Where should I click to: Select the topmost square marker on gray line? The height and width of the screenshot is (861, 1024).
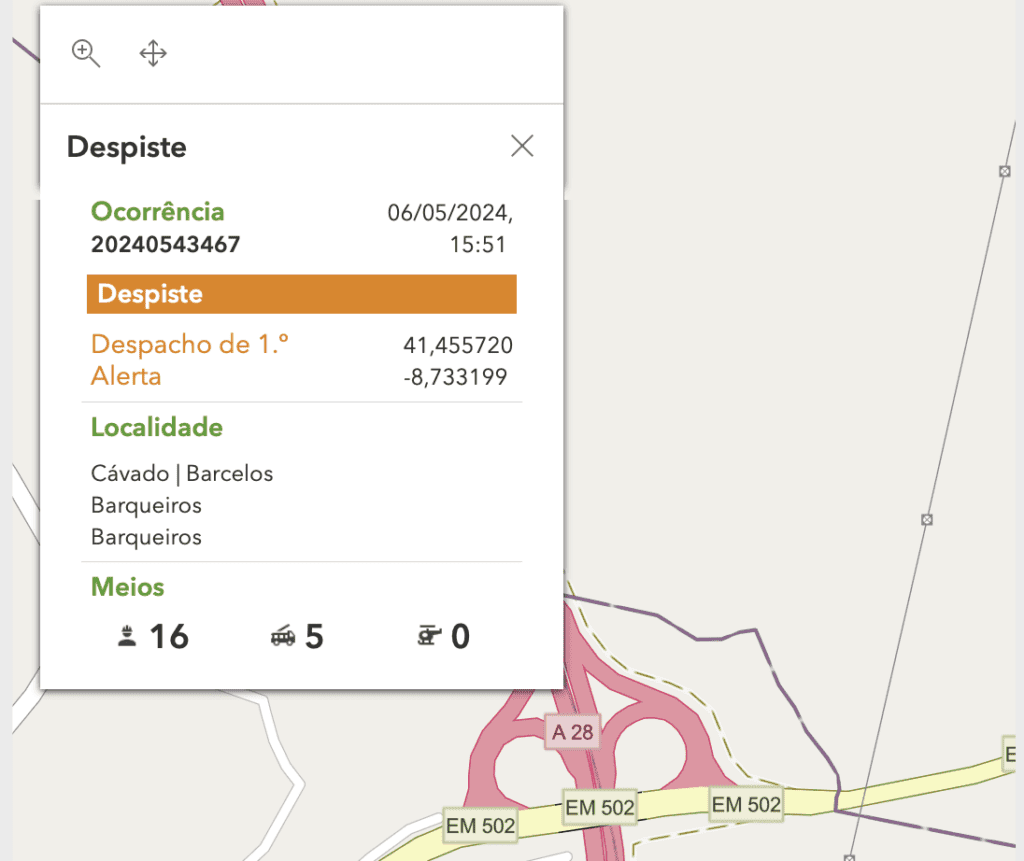(x=1005, y=172)
